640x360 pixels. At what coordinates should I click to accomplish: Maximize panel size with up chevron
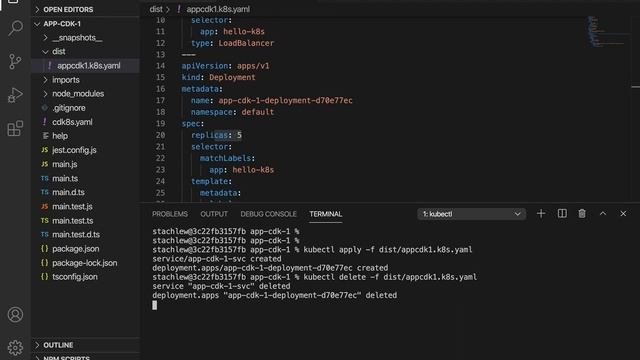click(603, 213)
